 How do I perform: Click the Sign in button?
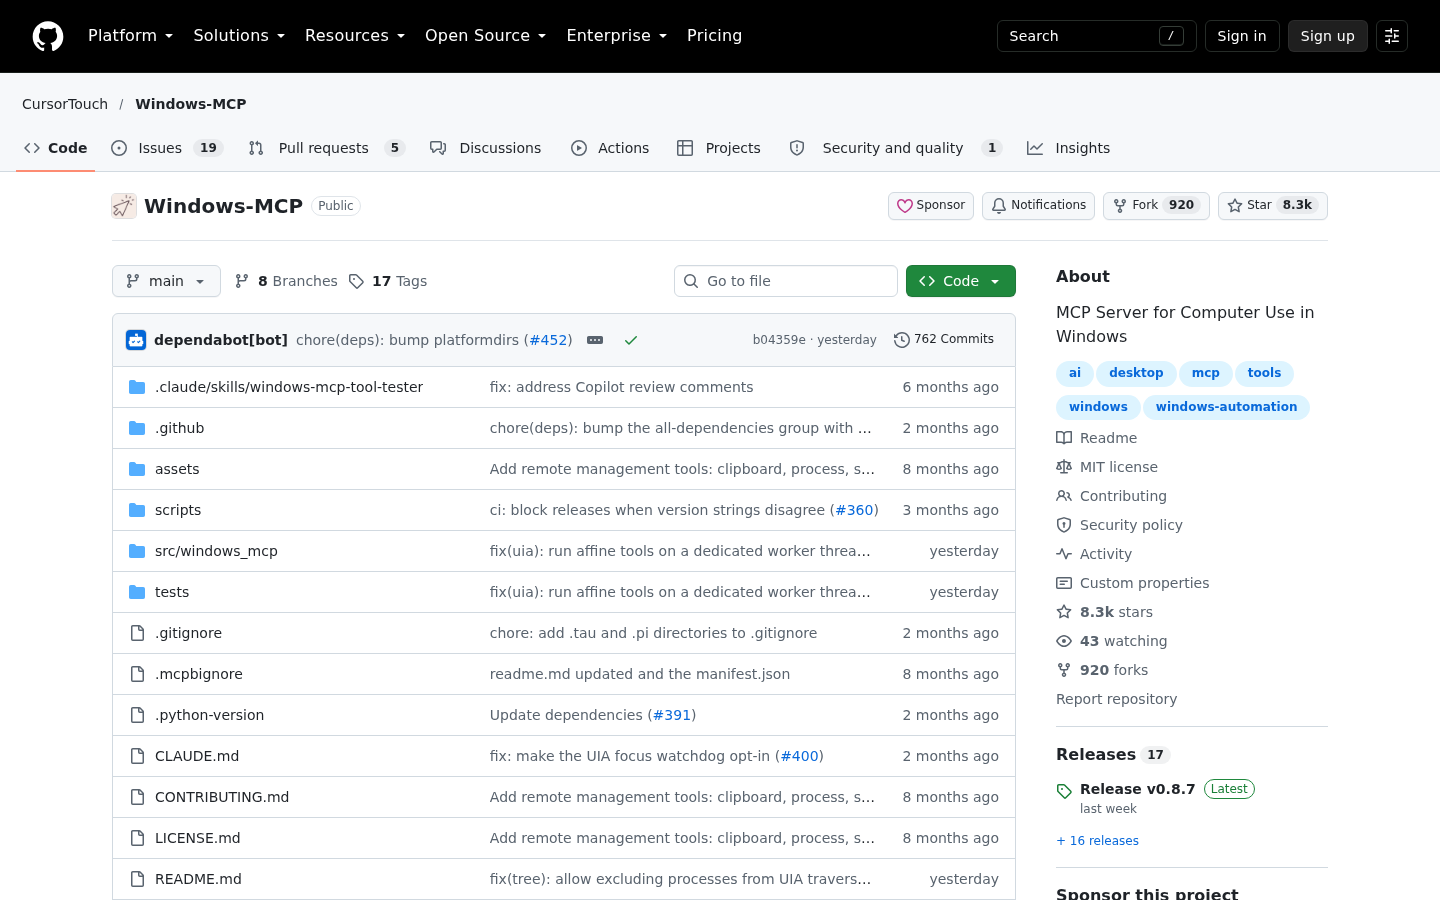[x=1242, y=36]
